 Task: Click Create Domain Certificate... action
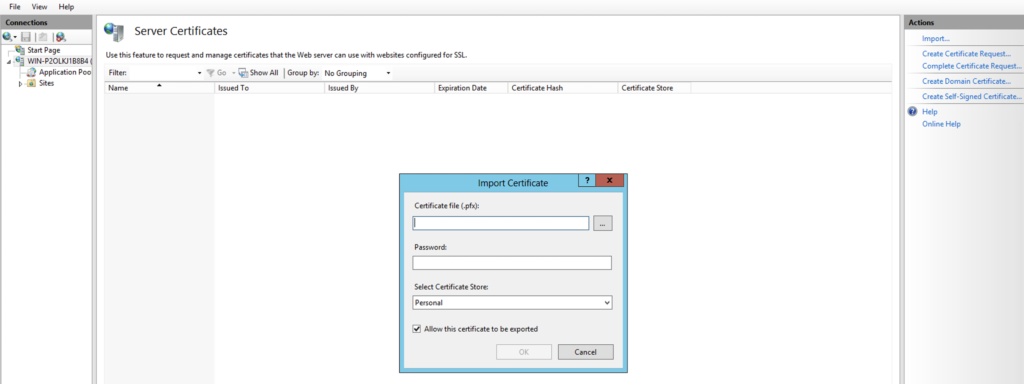(966, 82)
